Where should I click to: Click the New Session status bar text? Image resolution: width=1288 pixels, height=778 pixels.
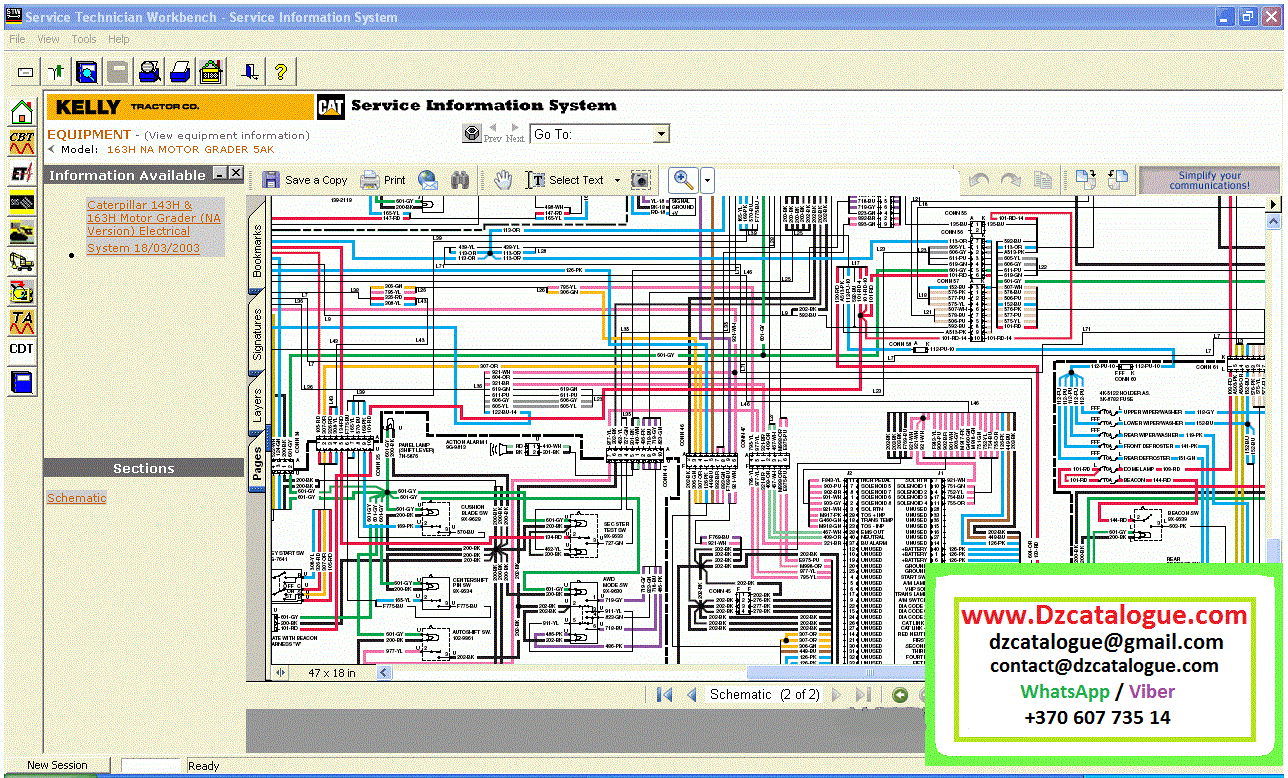point(57,765)
